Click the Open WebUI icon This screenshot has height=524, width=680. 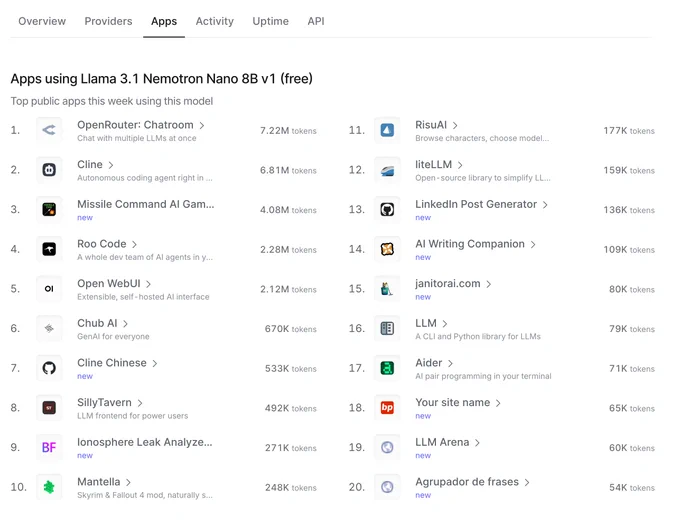tap(49, 288)
